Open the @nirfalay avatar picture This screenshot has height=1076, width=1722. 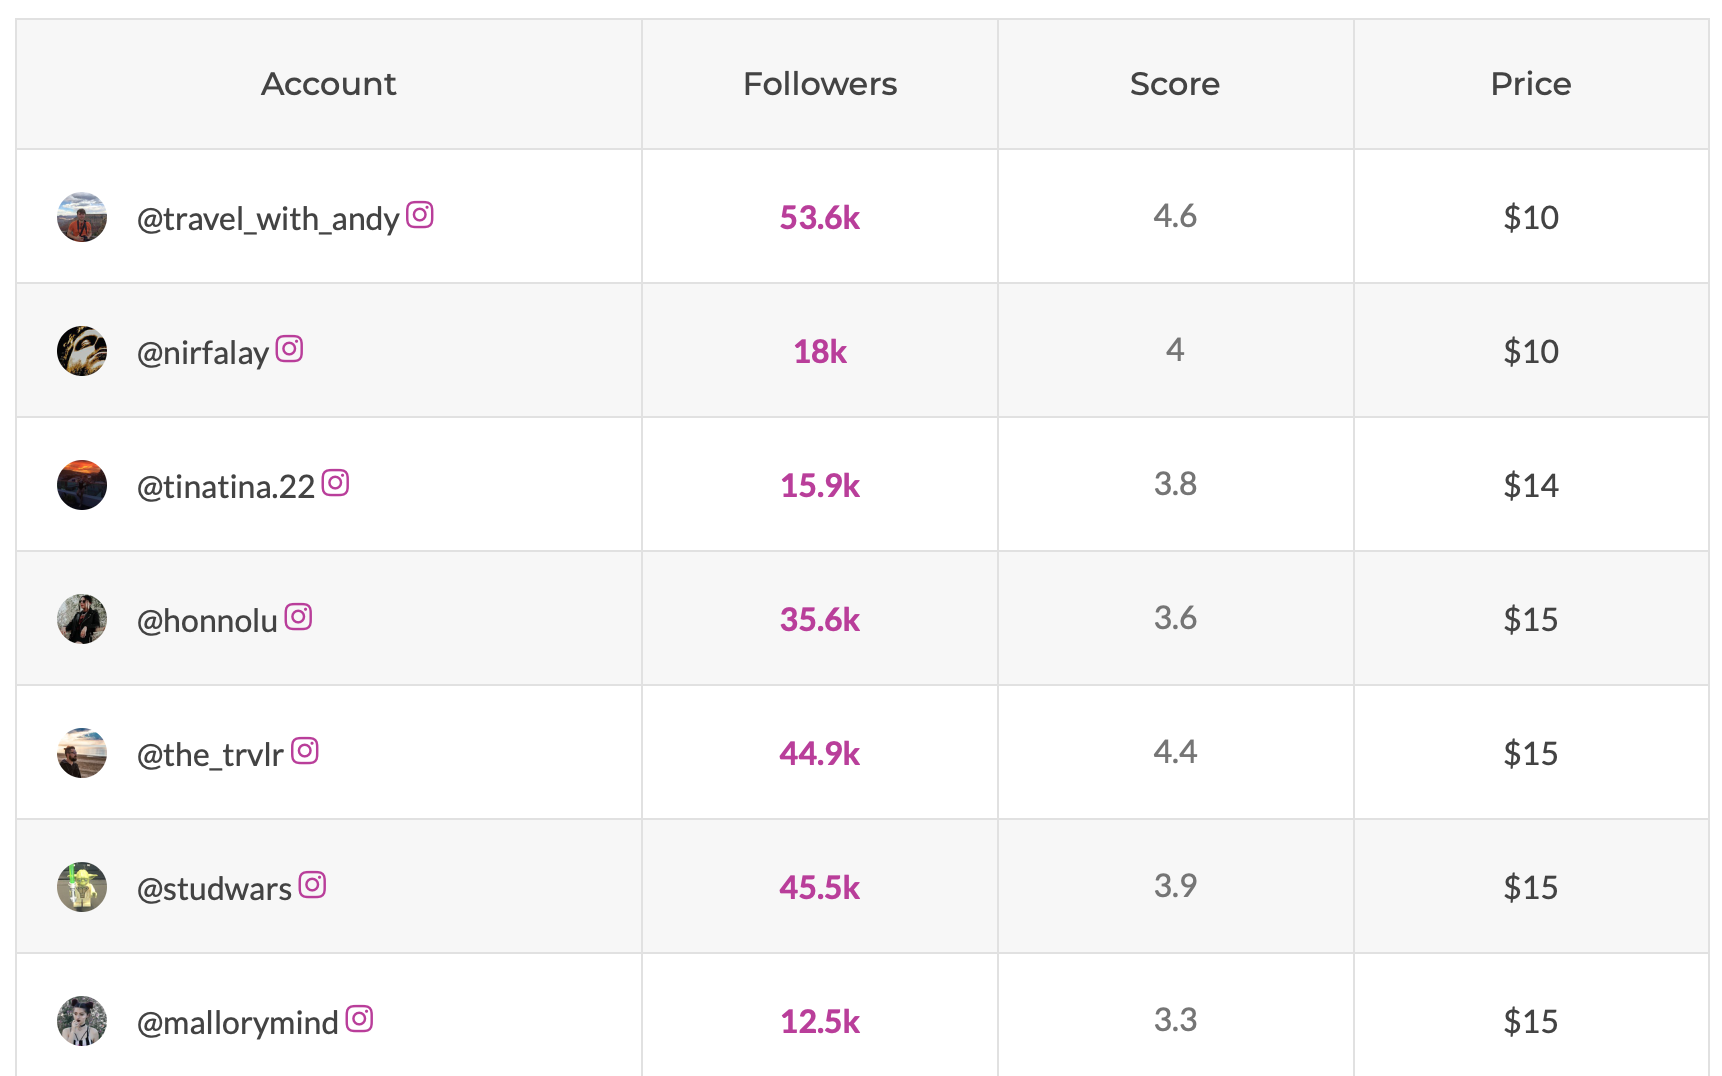[x=82, y=351]
